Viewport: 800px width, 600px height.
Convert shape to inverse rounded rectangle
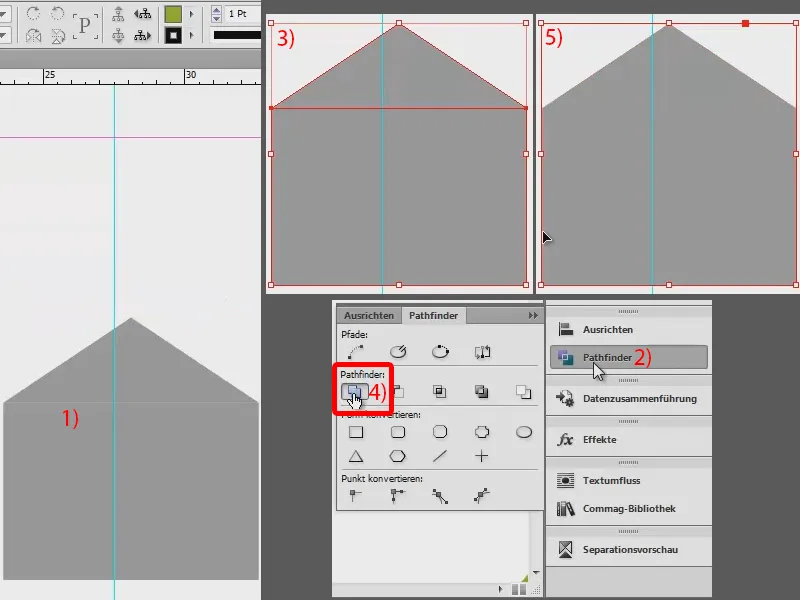(x=482, y=432)
